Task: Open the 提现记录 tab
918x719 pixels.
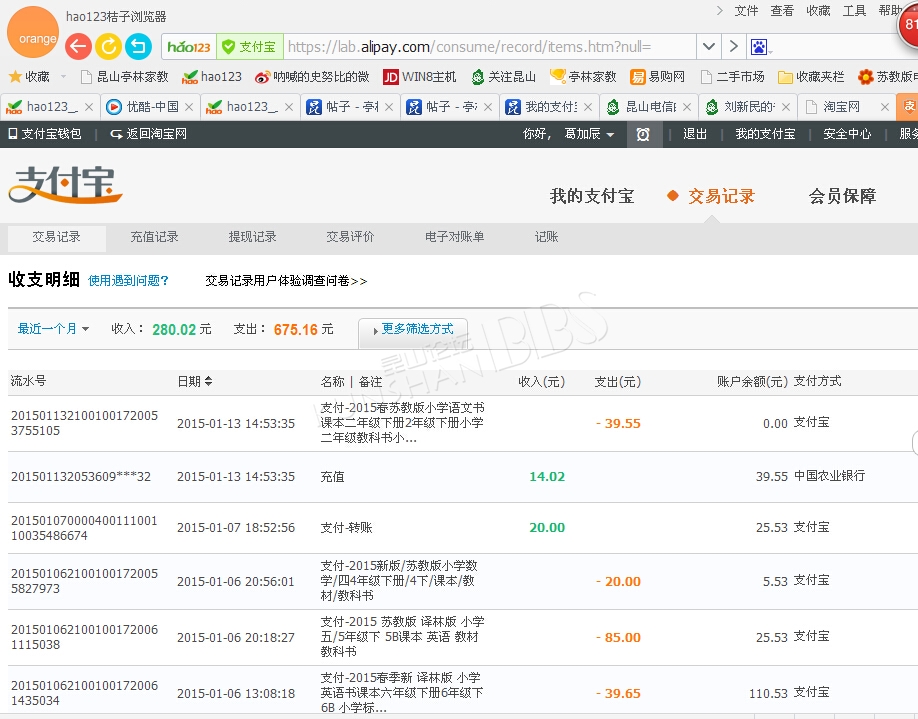Action: pos(252,237)
